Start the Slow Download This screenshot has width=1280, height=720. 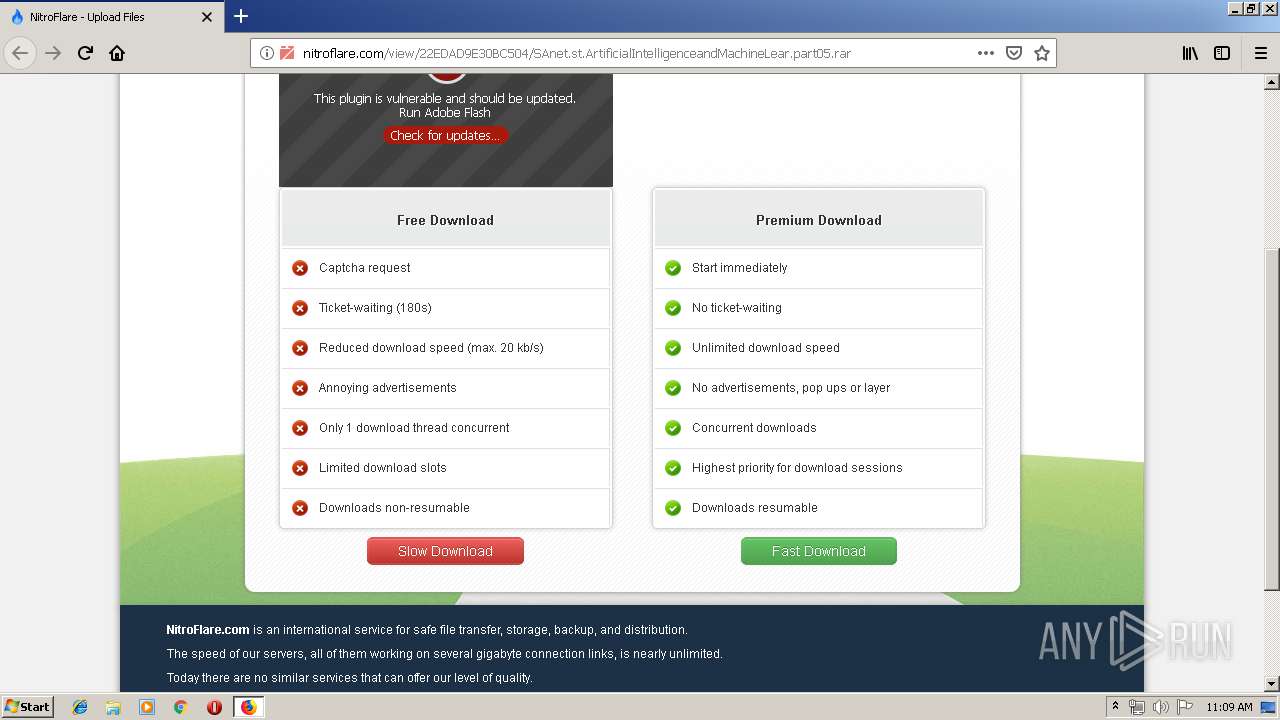coord(445,551)
